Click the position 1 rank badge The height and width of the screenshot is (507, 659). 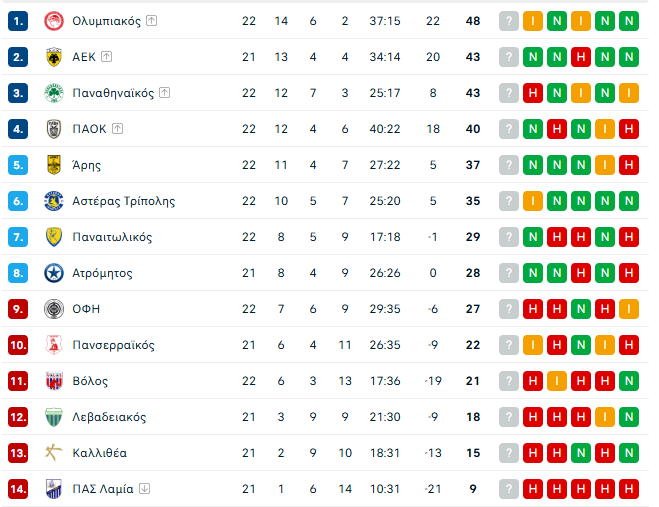pos(18,21)
